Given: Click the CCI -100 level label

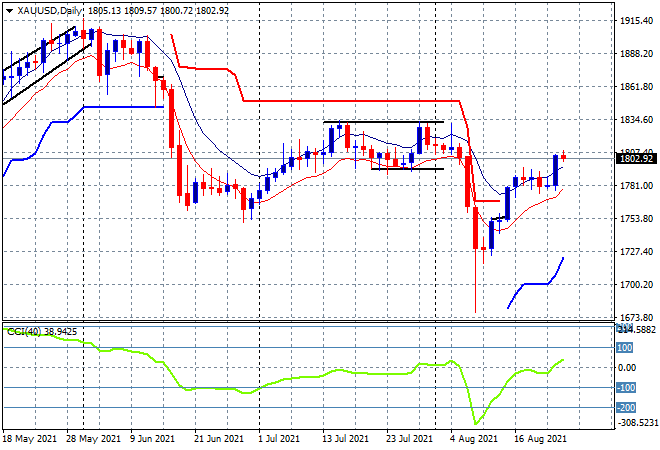Looking at the screenshot, I should coord(626,388).
